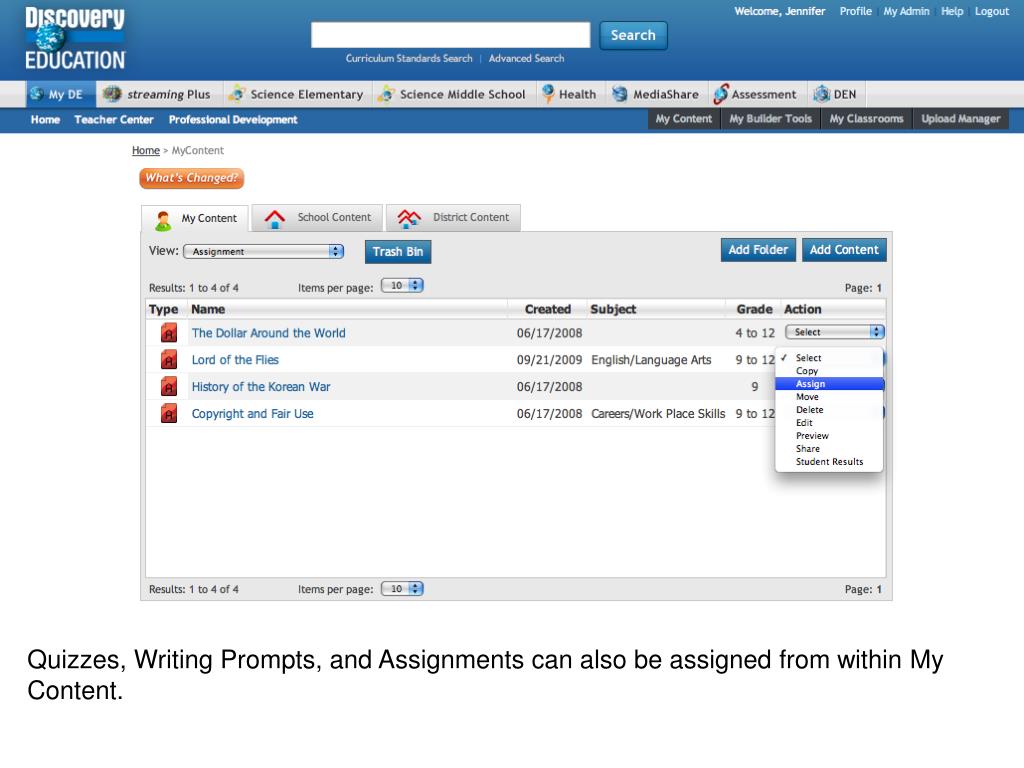The height and width of the screenshot is (768, 1024).
Task: Sort by the Created column header
Action: (548, 309)
